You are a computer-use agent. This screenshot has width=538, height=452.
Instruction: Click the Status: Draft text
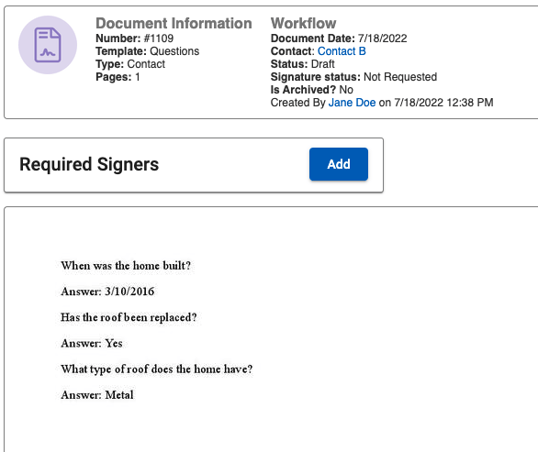tap(303, 64)
